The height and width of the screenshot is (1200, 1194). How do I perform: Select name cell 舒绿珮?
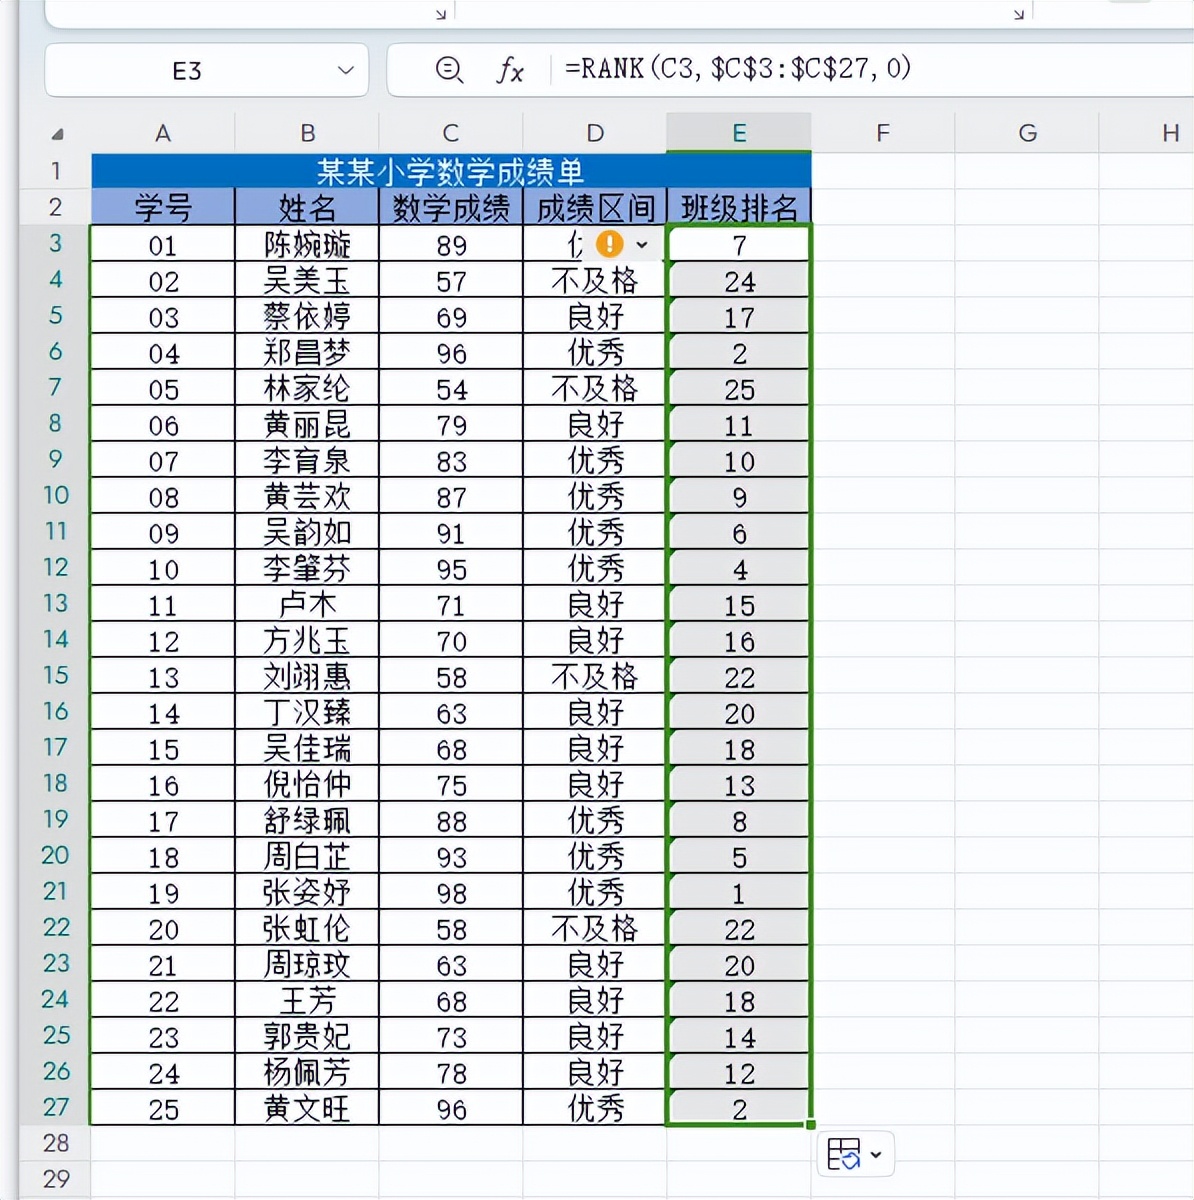point(307,820)
